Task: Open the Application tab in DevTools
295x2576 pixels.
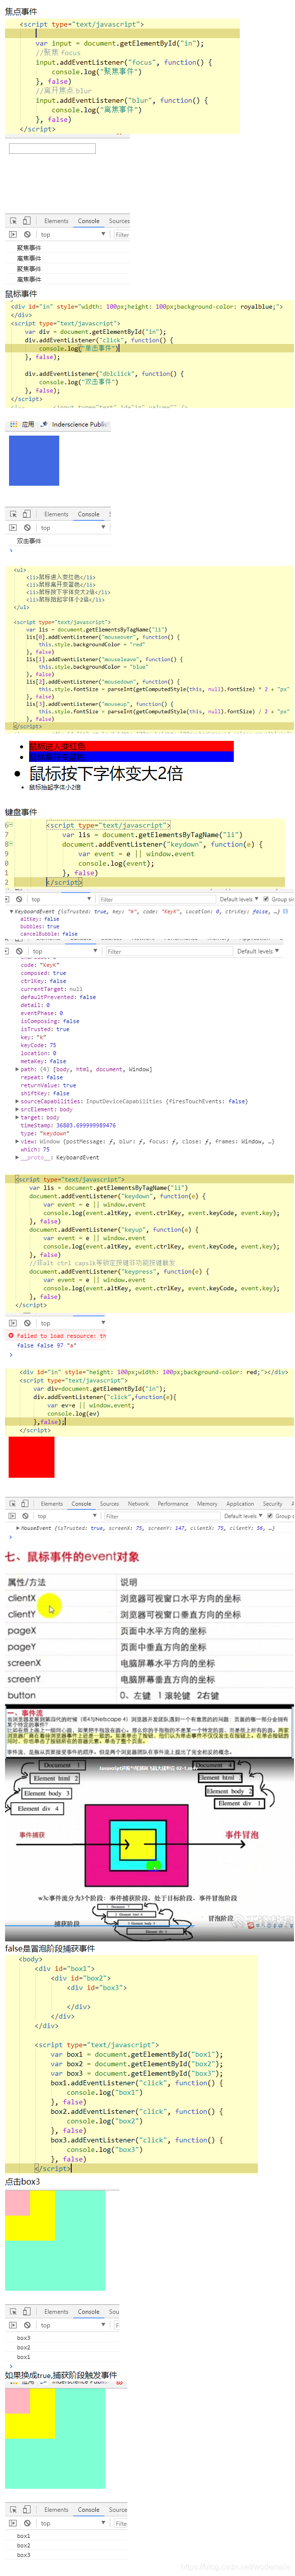Action: tap(240, 1503)
